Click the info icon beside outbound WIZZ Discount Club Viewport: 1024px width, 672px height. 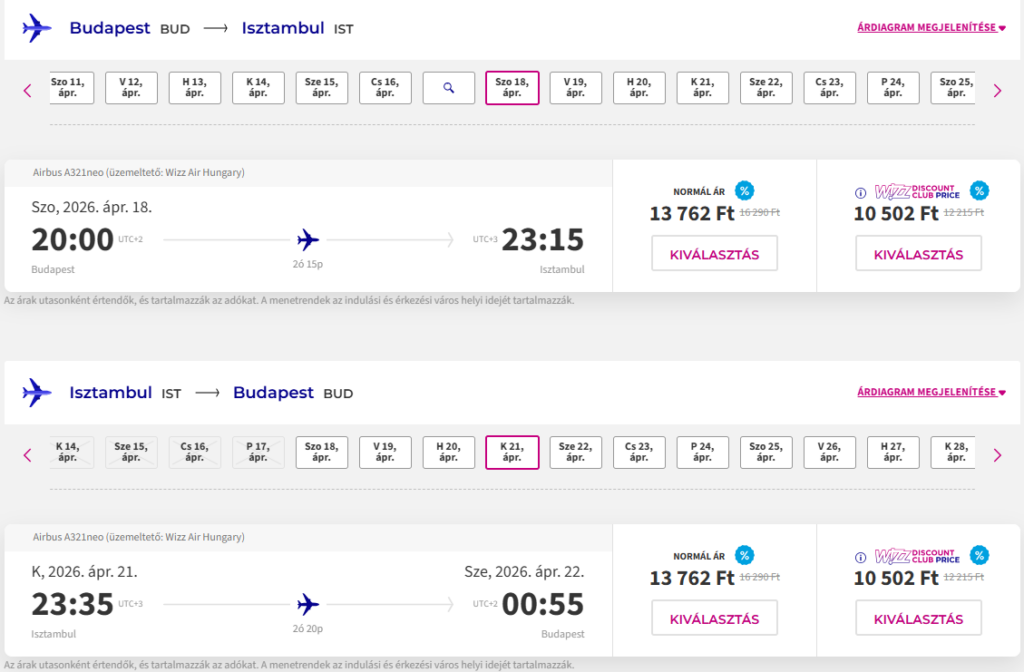[x=859, y=192]
